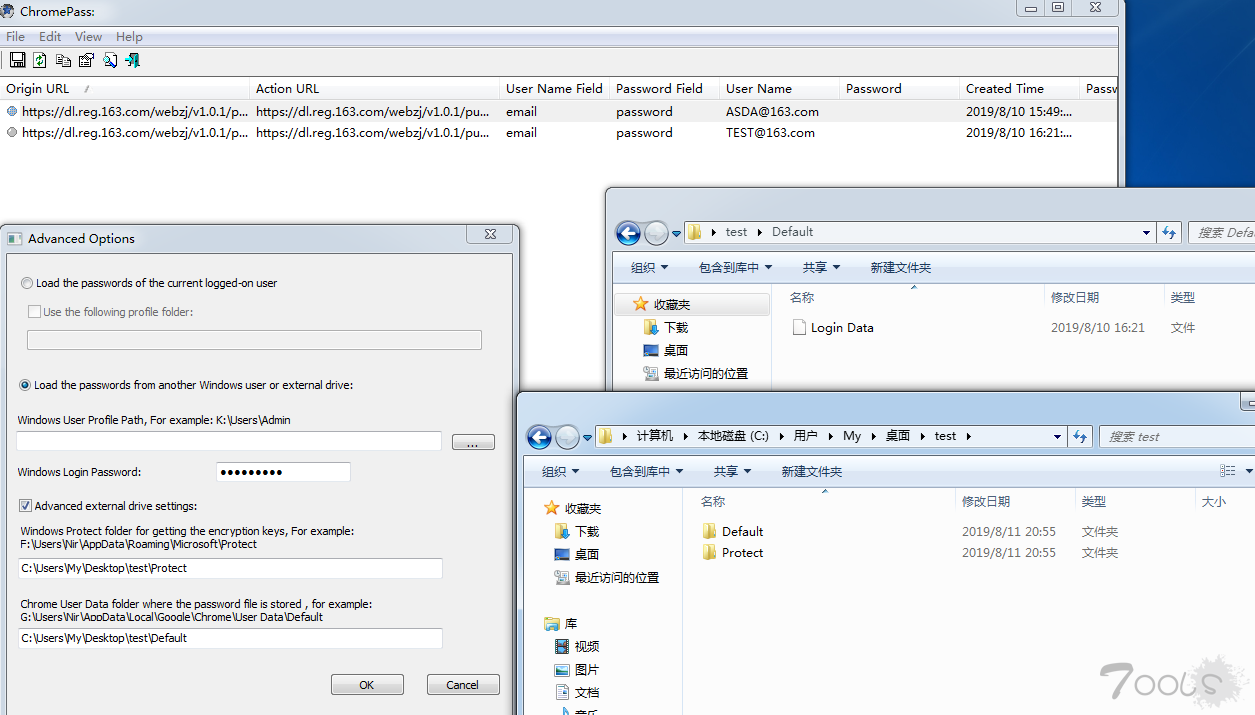This screenshot has width=1255, height=715.
Task: Click the view layout icon in test window
Action: pyautogui.click(x=1227, y=471)
